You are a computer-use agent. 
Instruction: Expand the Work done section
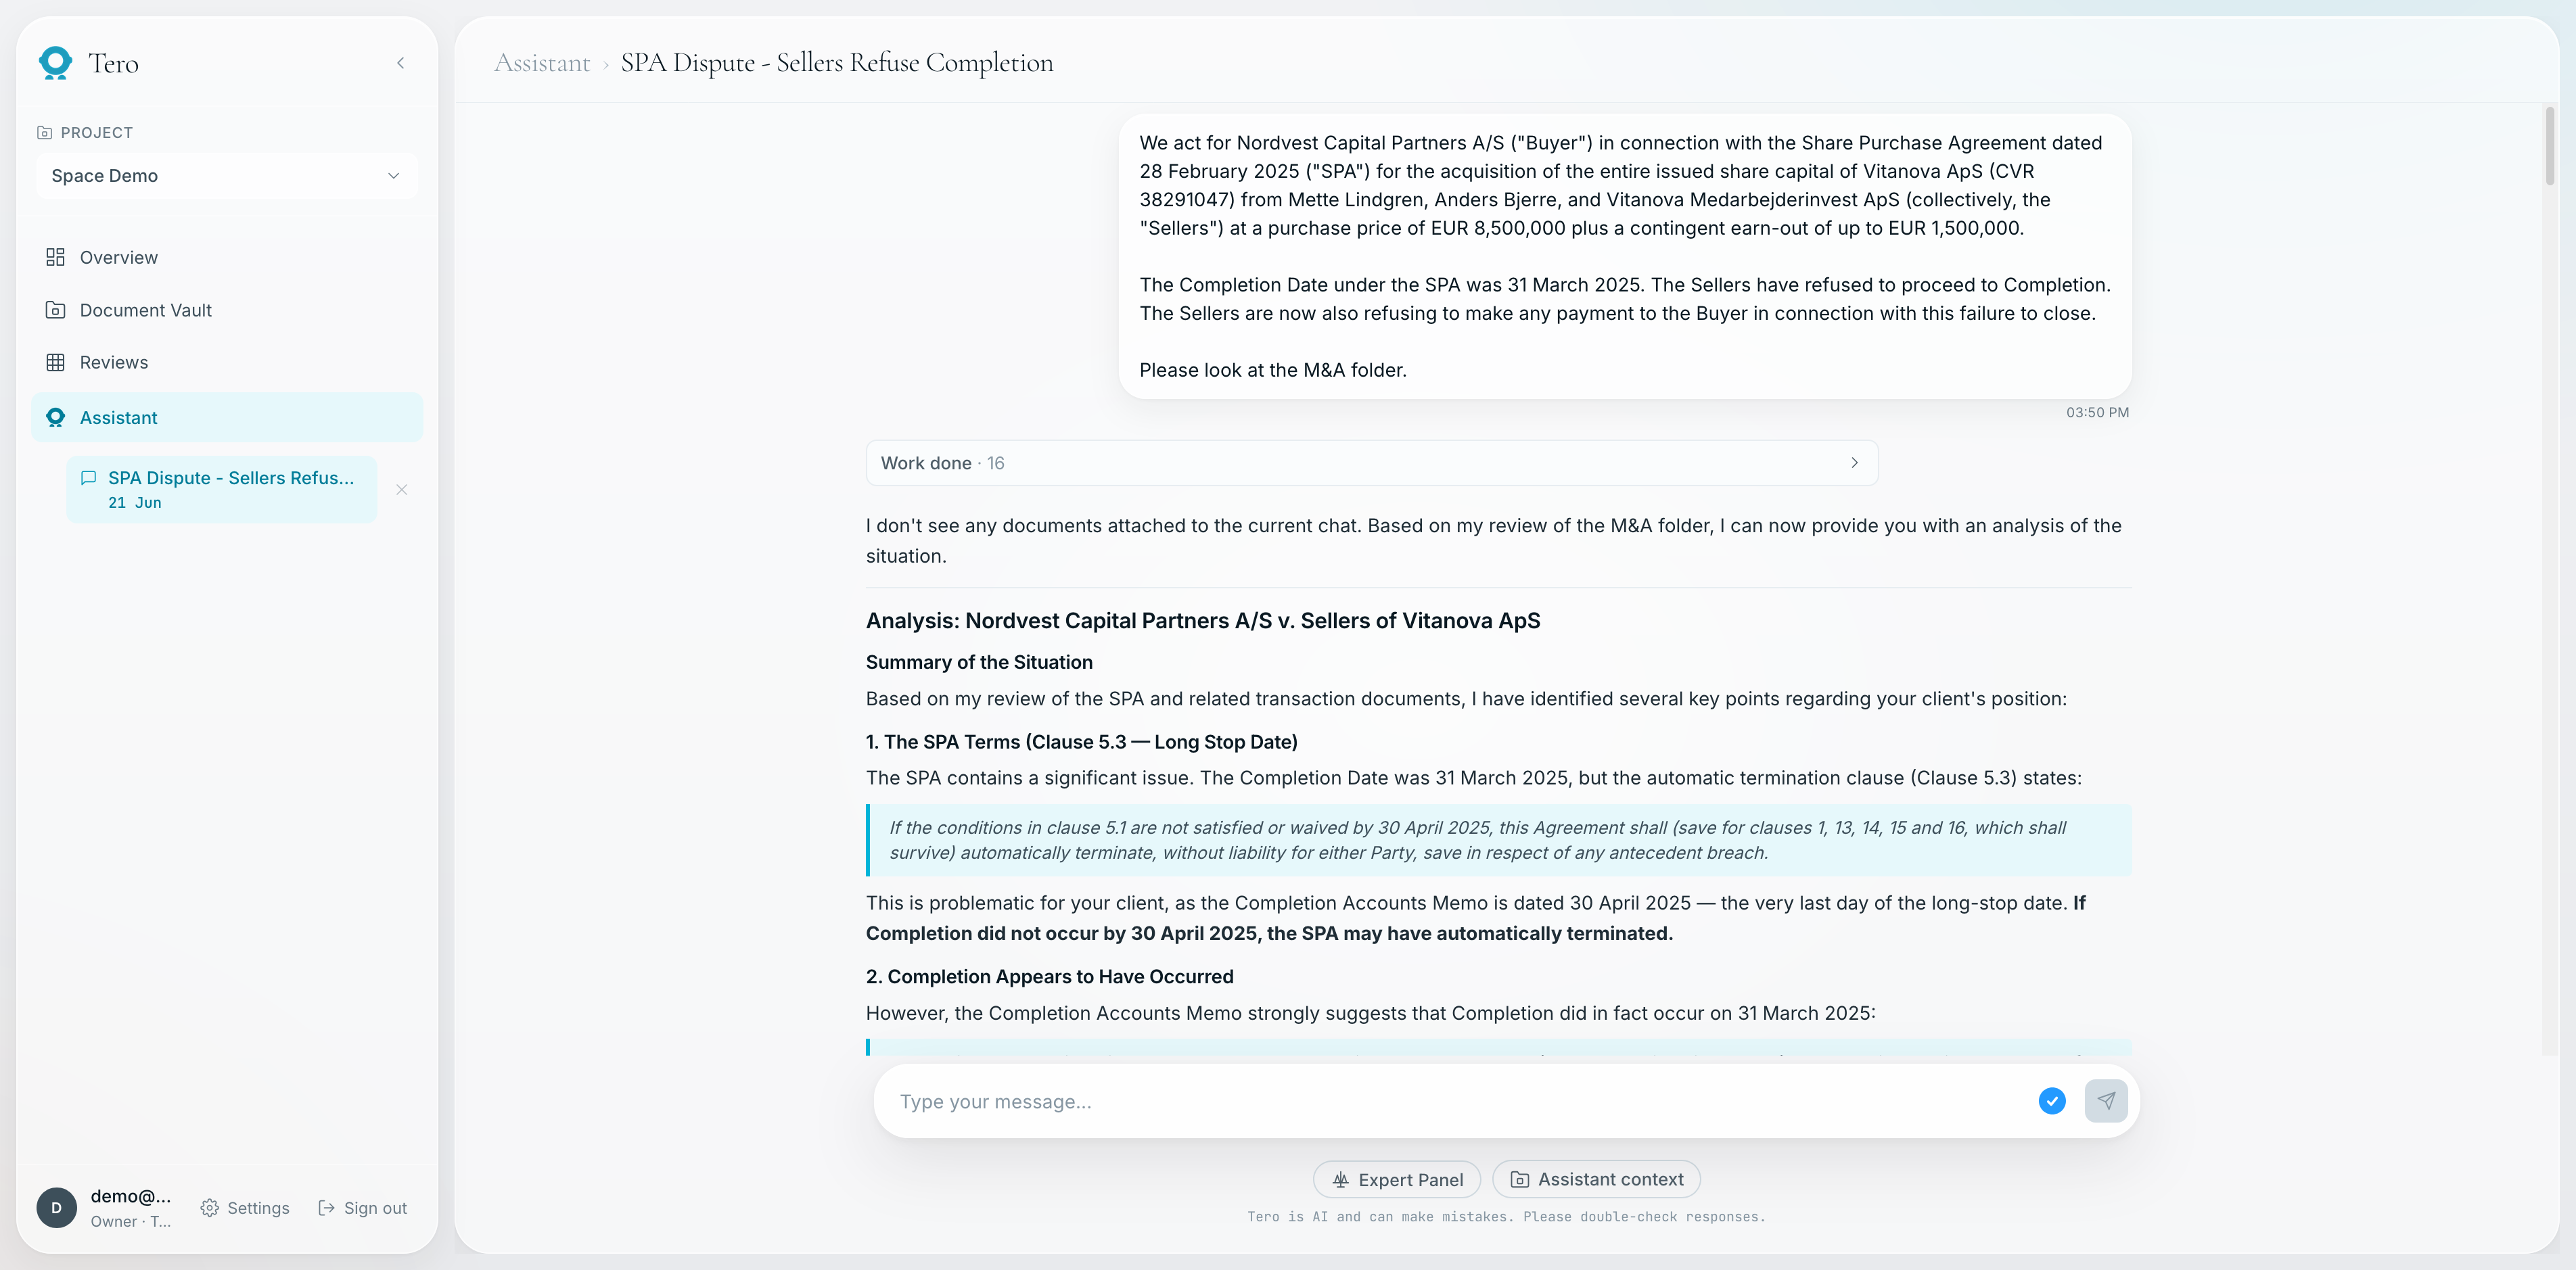(1371, 463)
